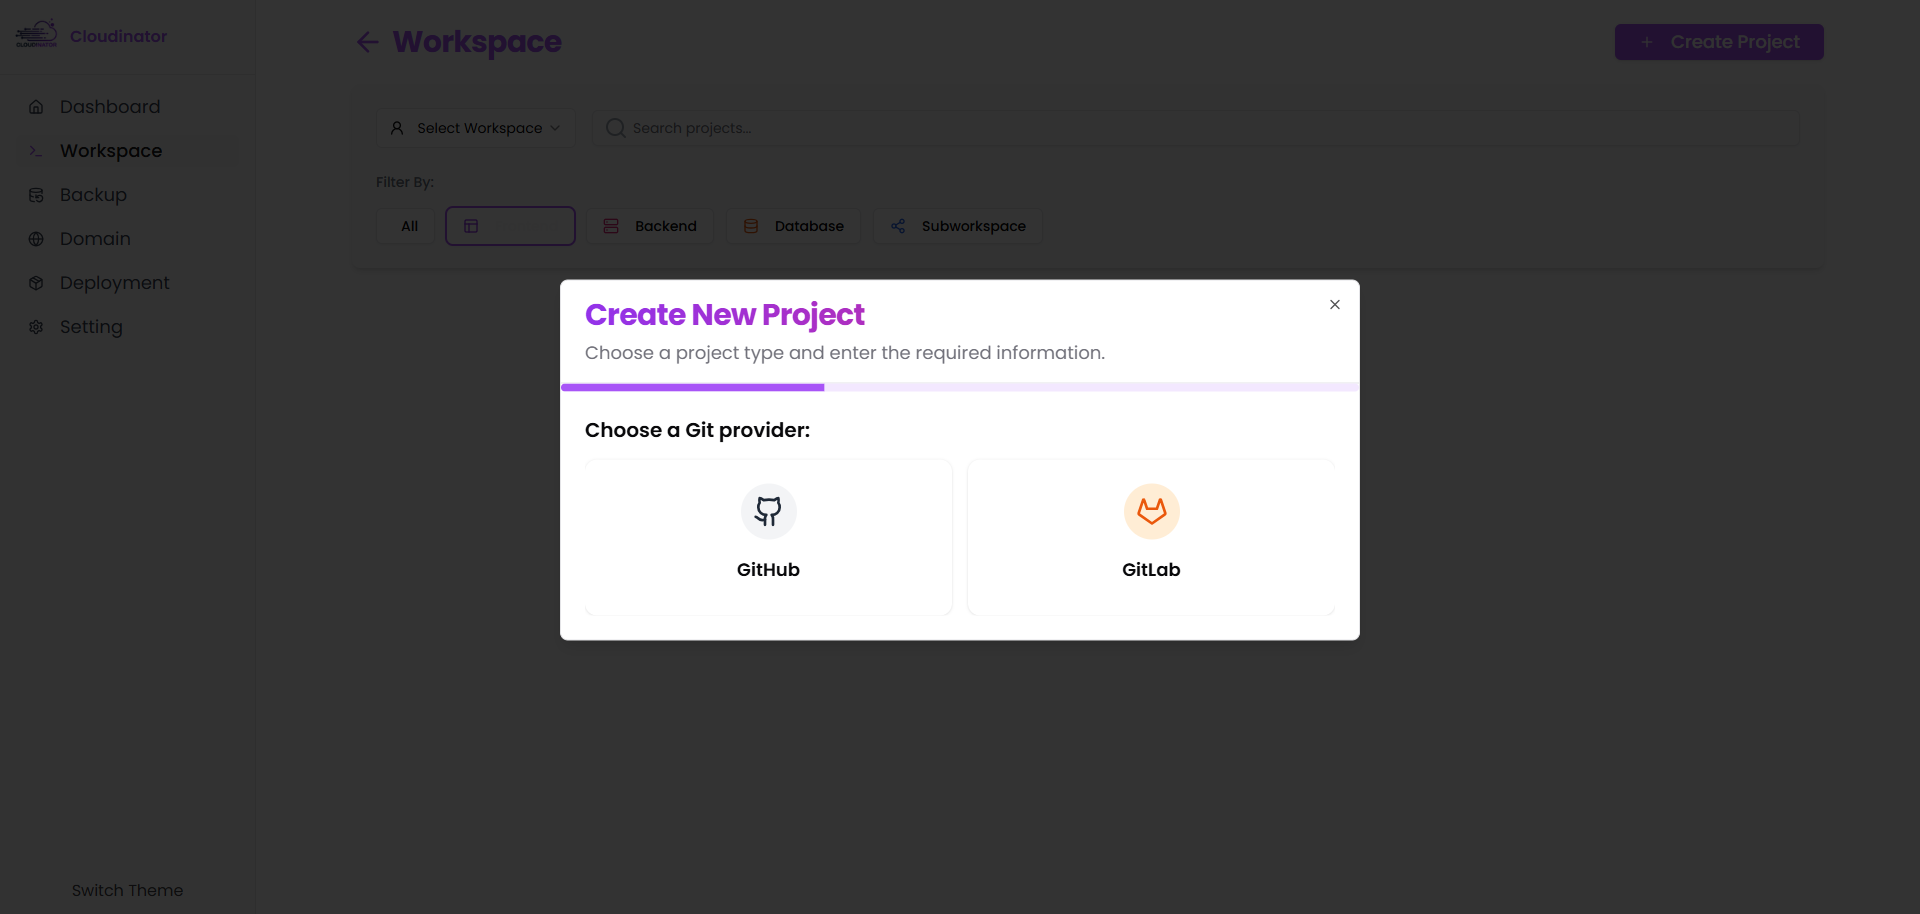Expand the workspace selector chevron
Screen dimensions: 1920x914
click(555, 128)
